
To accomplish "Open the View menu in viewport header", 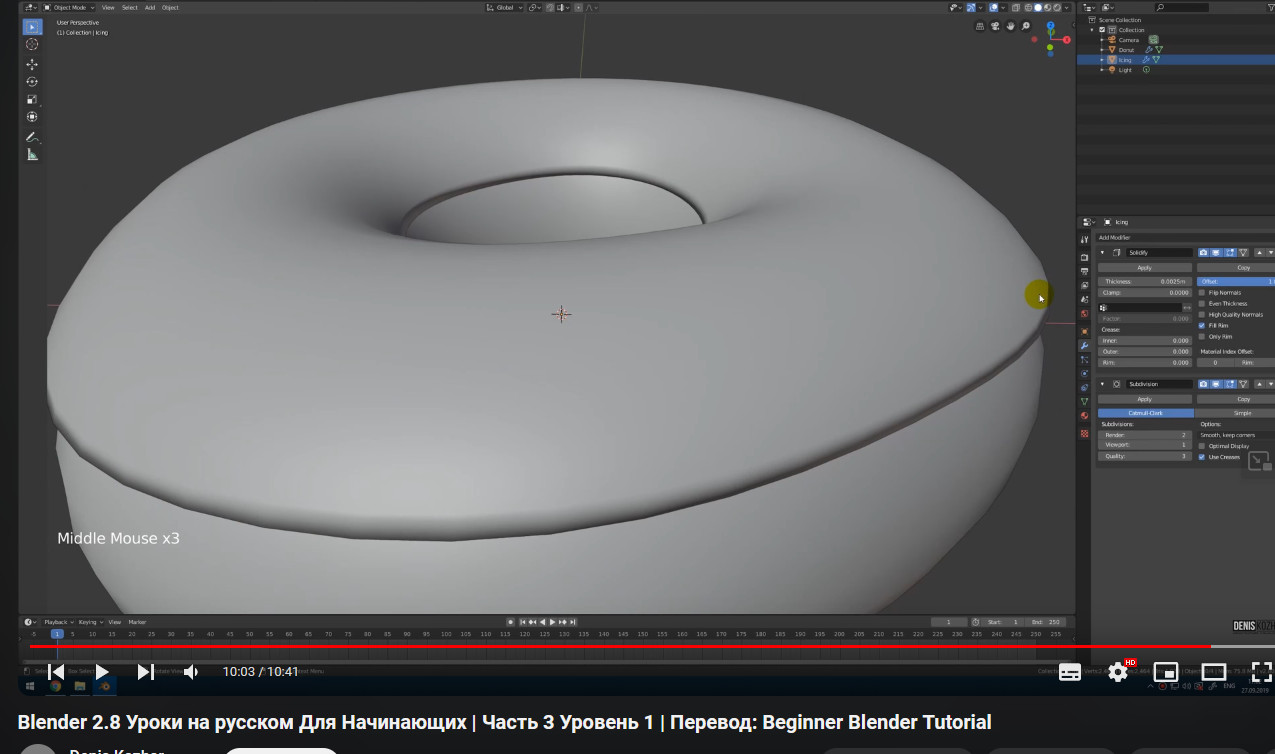I will 107,7.
